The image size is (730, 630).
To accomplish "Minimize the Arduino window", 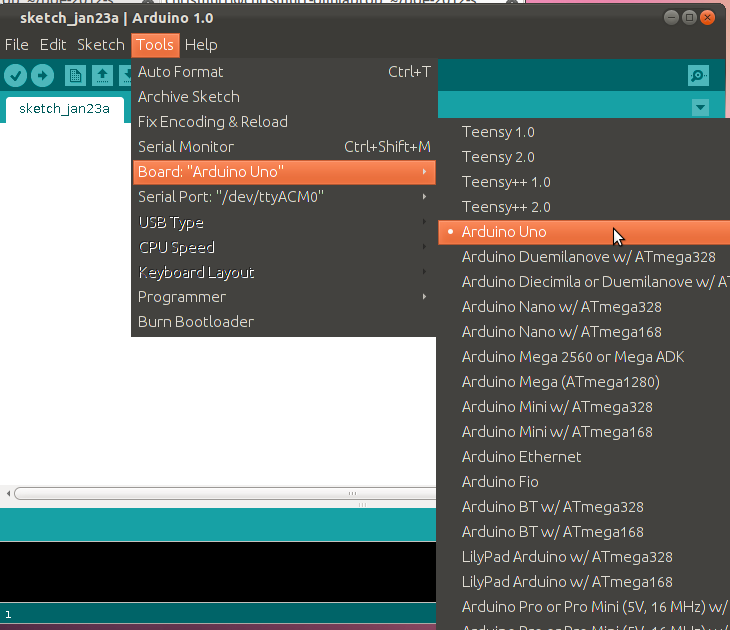I will coord(671,18).
